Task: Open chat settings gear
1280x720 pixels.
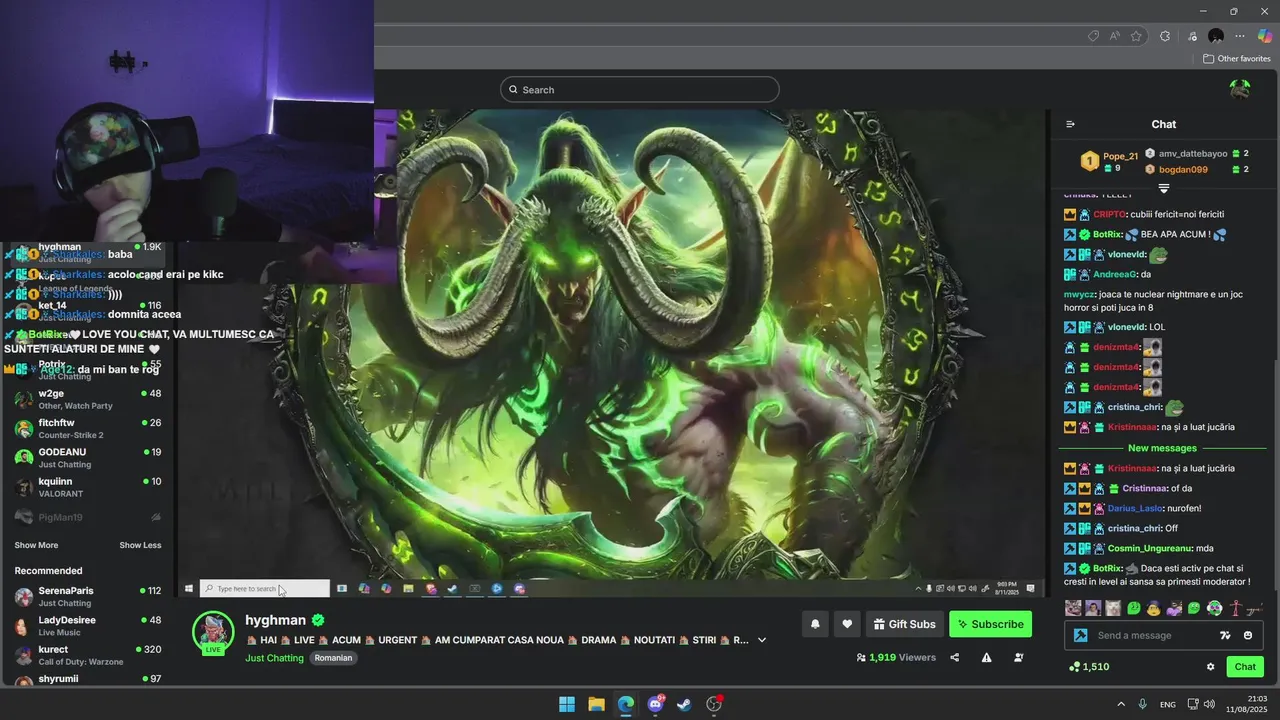Action: coord(1210,667)
